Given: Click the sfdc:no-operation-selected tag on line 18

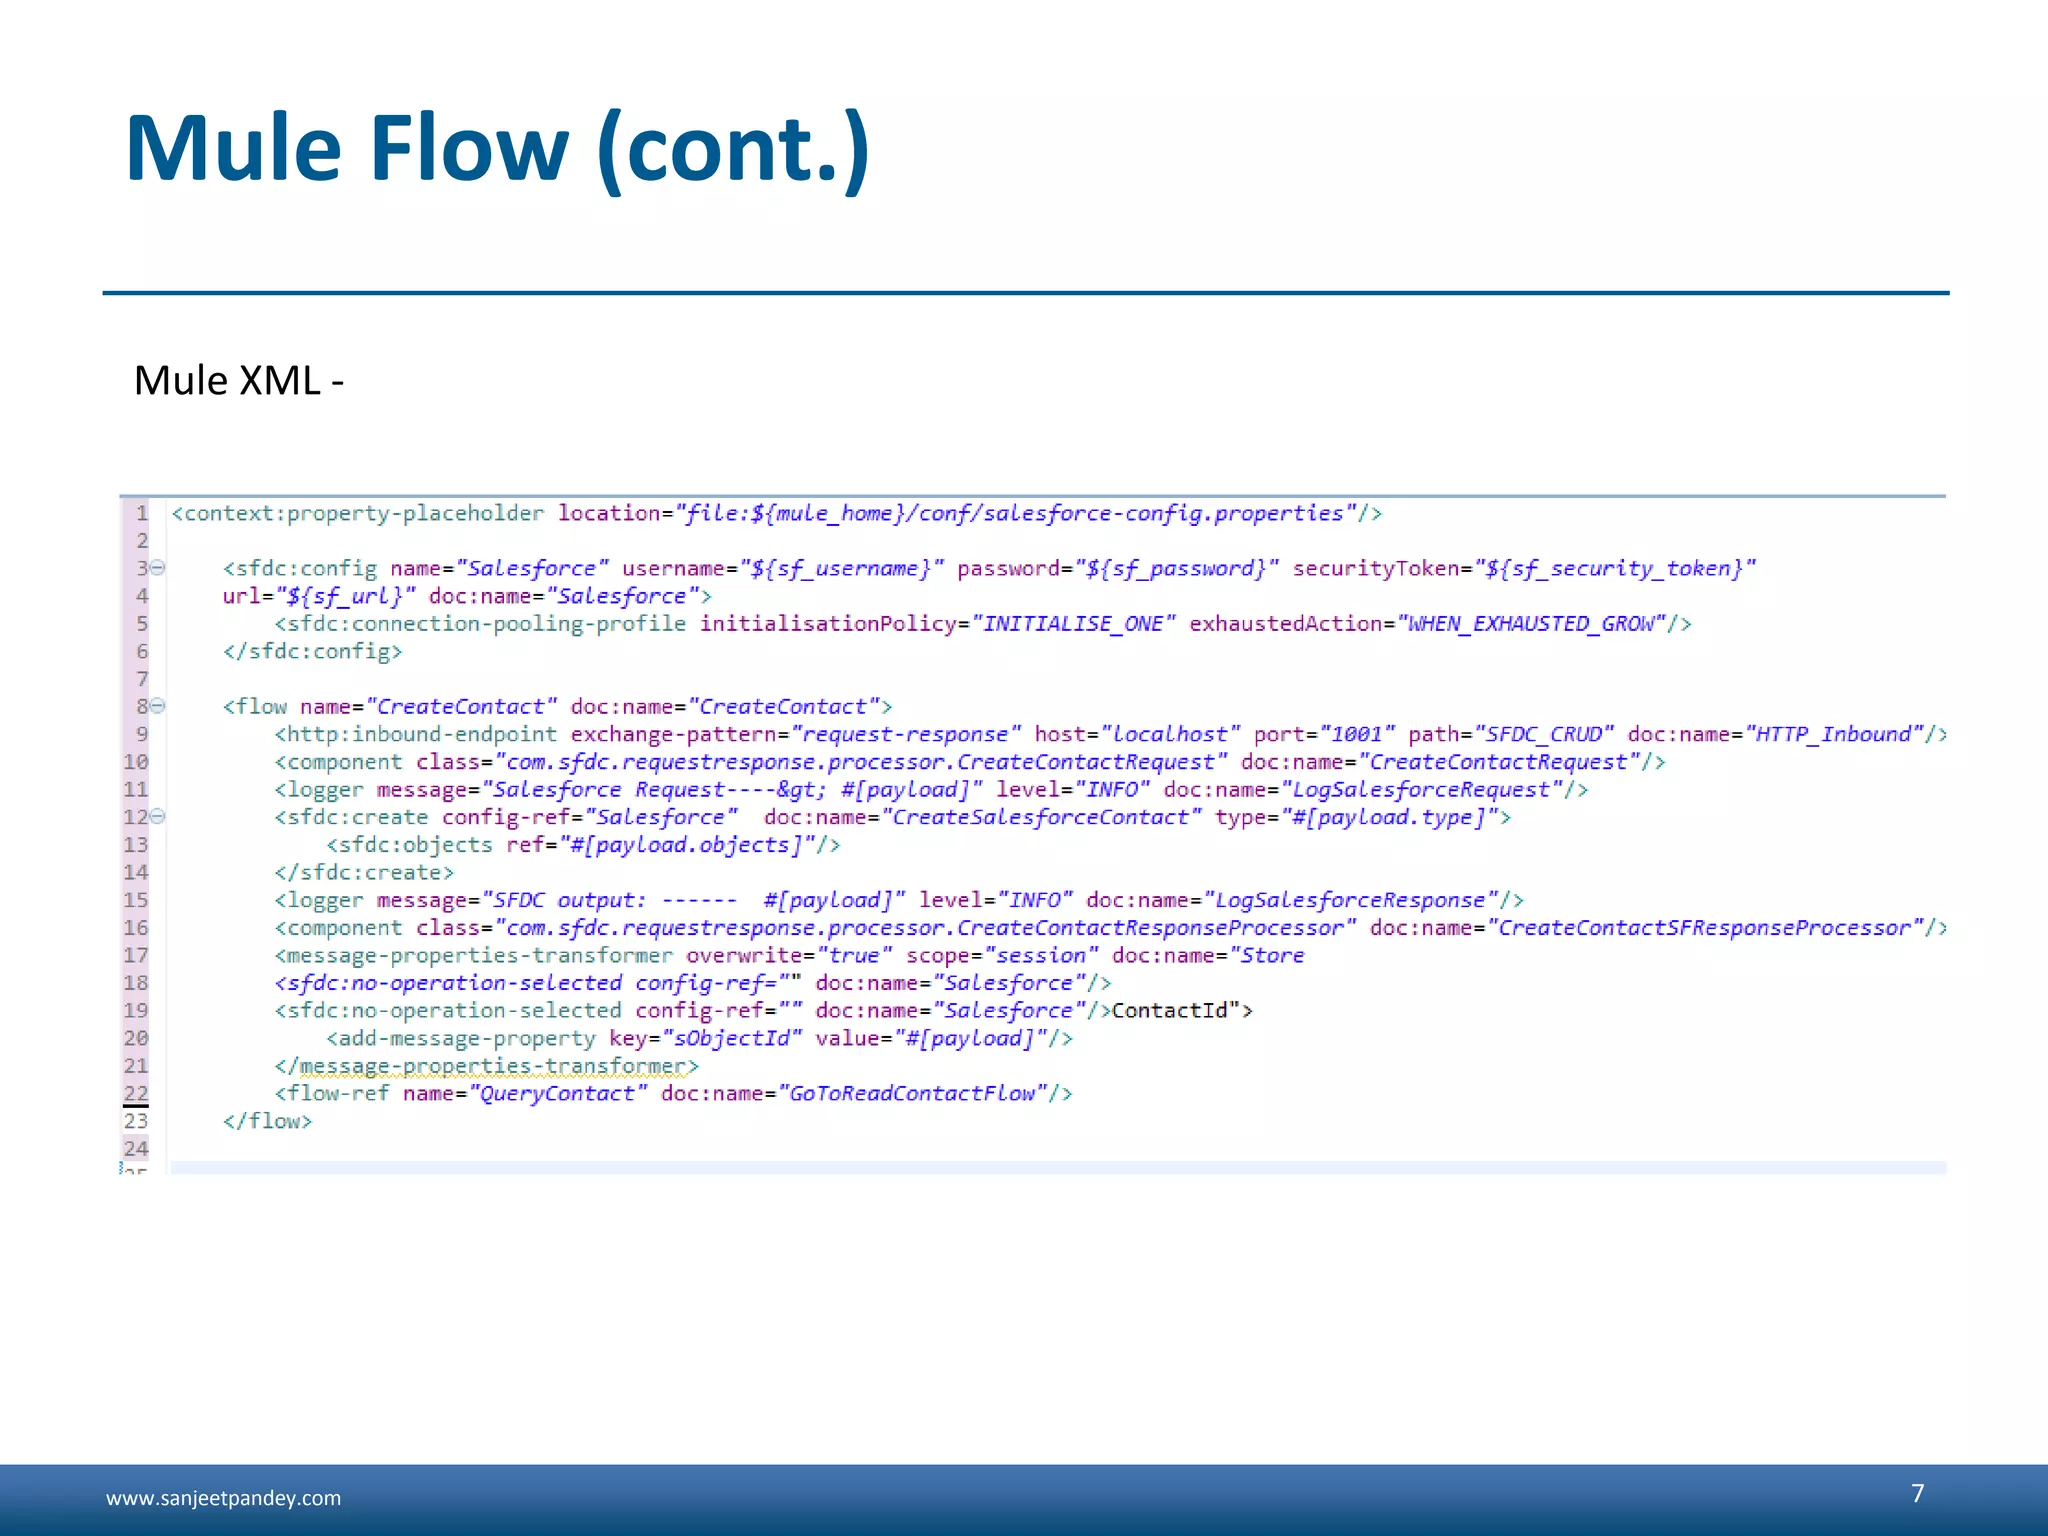Looking at the screenshot, I should tap(448, 983).
